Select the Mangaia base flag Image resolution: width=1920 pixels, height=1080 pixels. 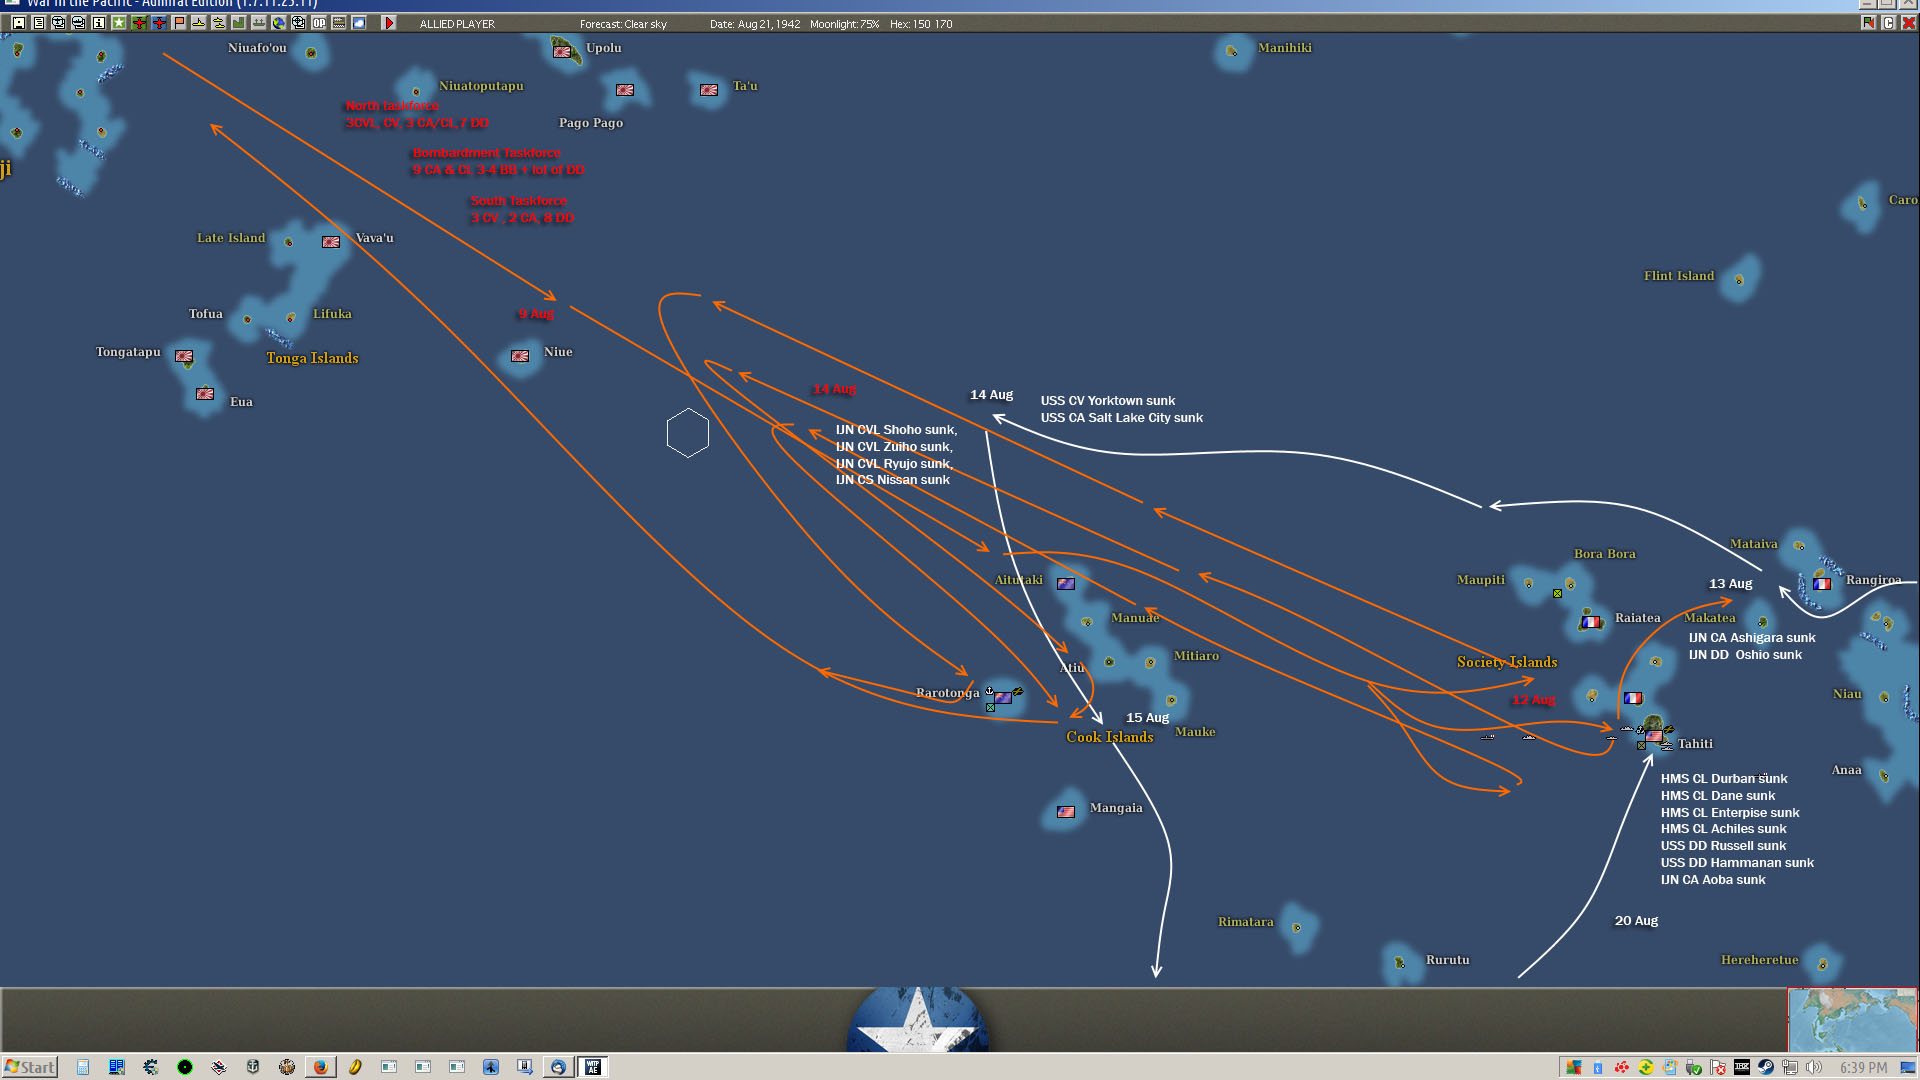1066,812
